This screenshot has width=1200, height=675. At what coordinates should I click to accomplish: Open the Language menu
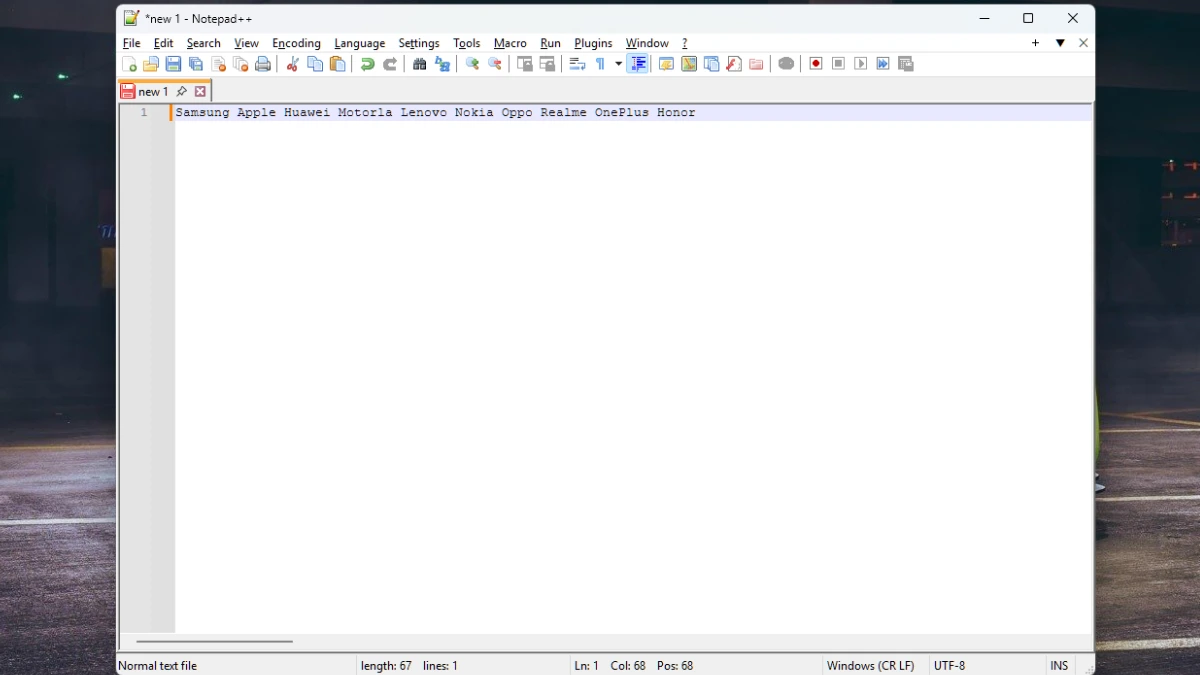tap(359, 43)
